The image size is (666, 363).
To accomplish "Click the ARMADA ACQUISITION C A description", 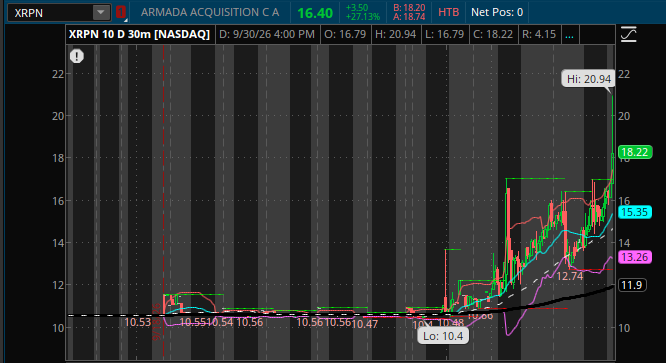I will click(x=210, y=12).
